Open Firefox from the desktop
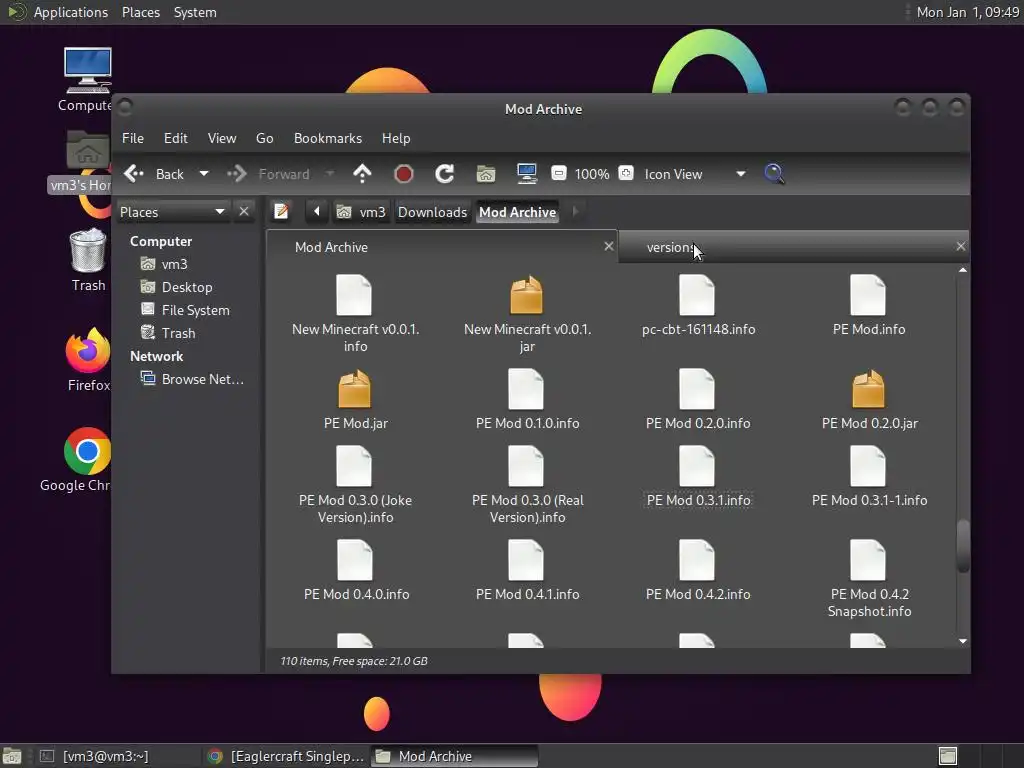 tap(88, 360)
